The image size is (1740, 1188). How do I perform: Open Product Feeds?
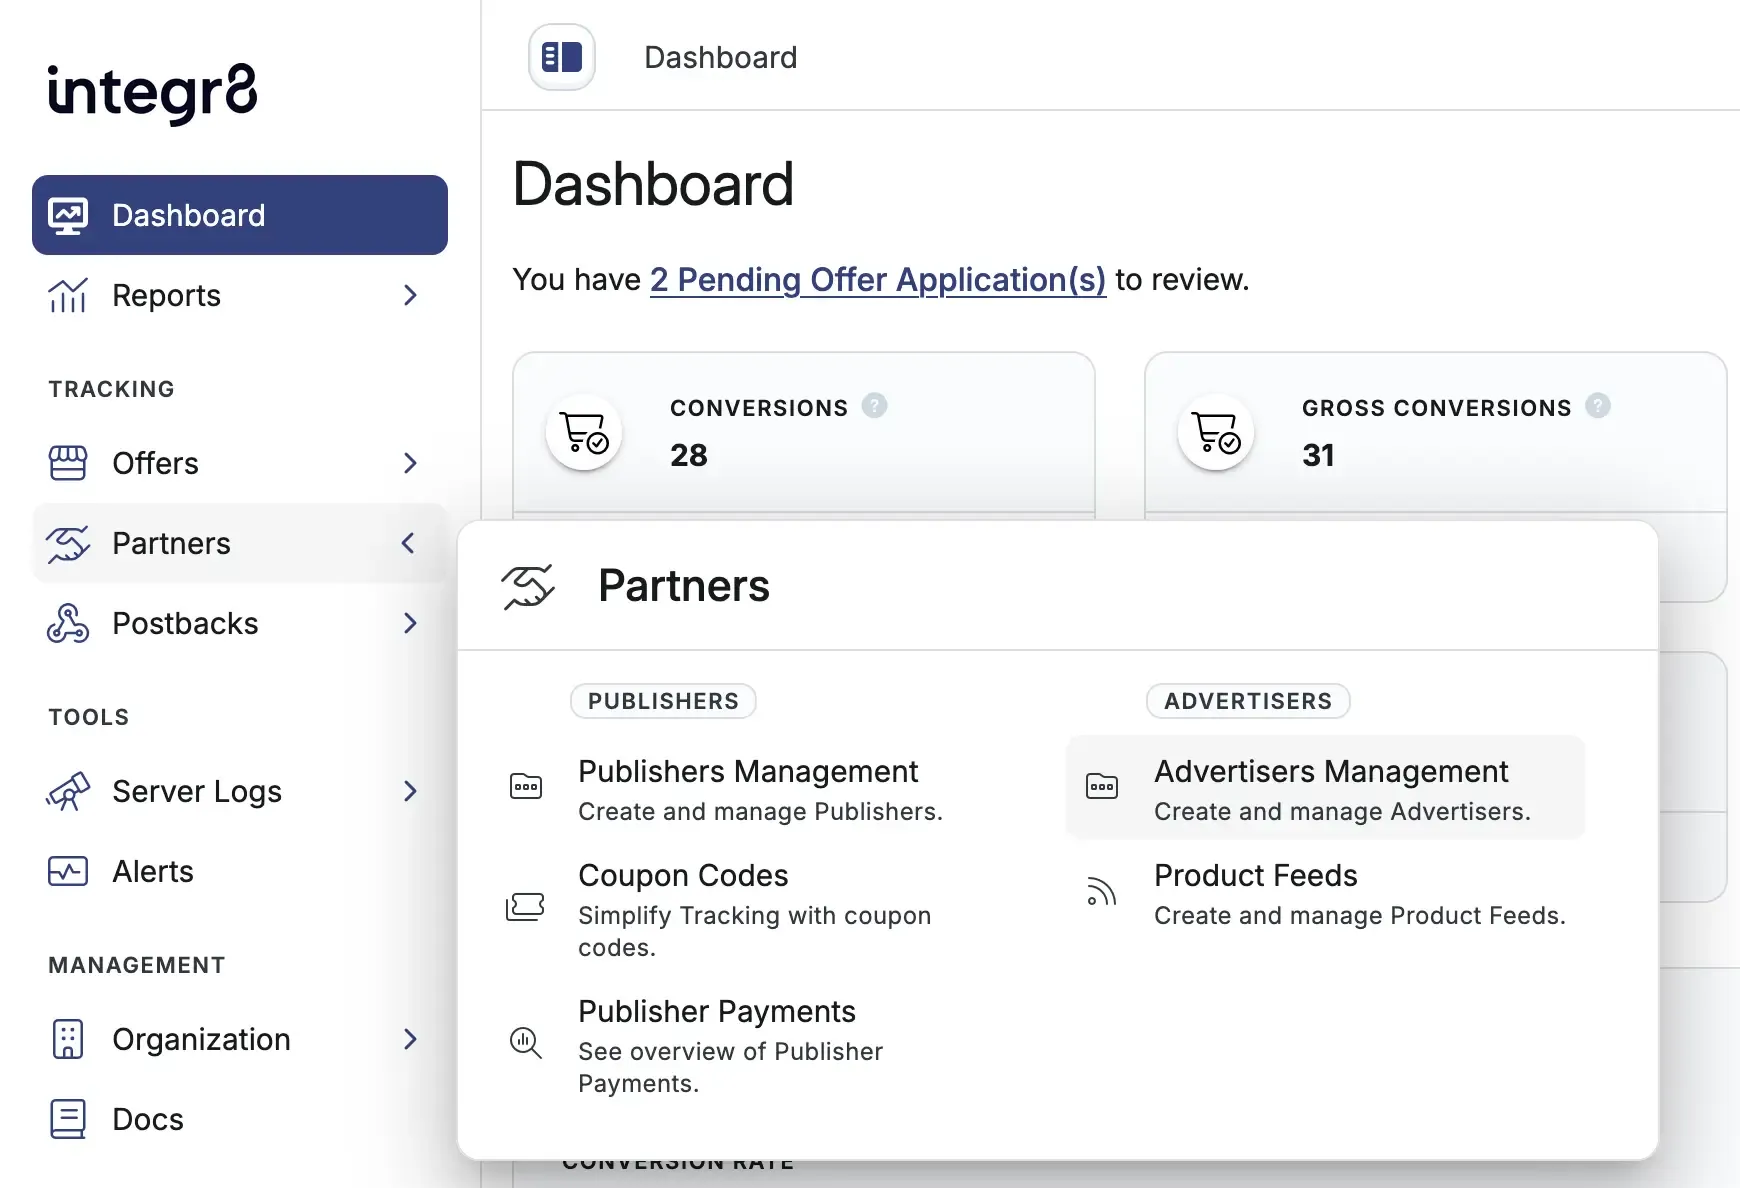tap(1326, 893)
